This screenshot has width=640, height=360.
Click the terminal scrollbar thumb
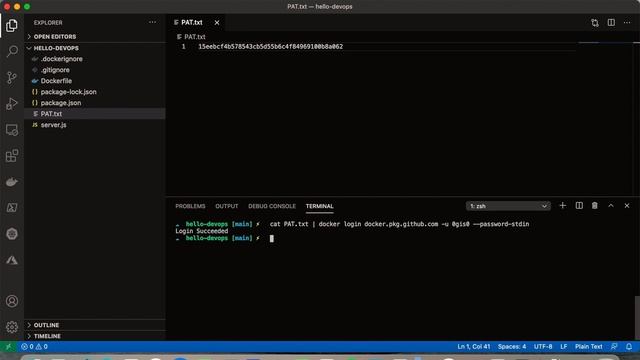(637, 317)
